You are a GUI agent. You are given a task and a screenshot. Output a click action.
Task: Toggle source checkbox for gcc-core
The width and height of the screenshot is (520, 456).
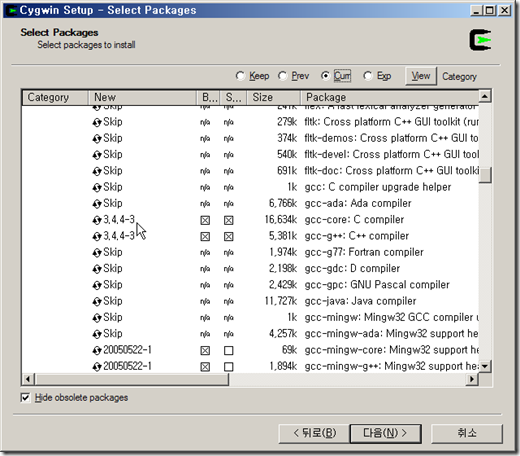coord(229,220)
